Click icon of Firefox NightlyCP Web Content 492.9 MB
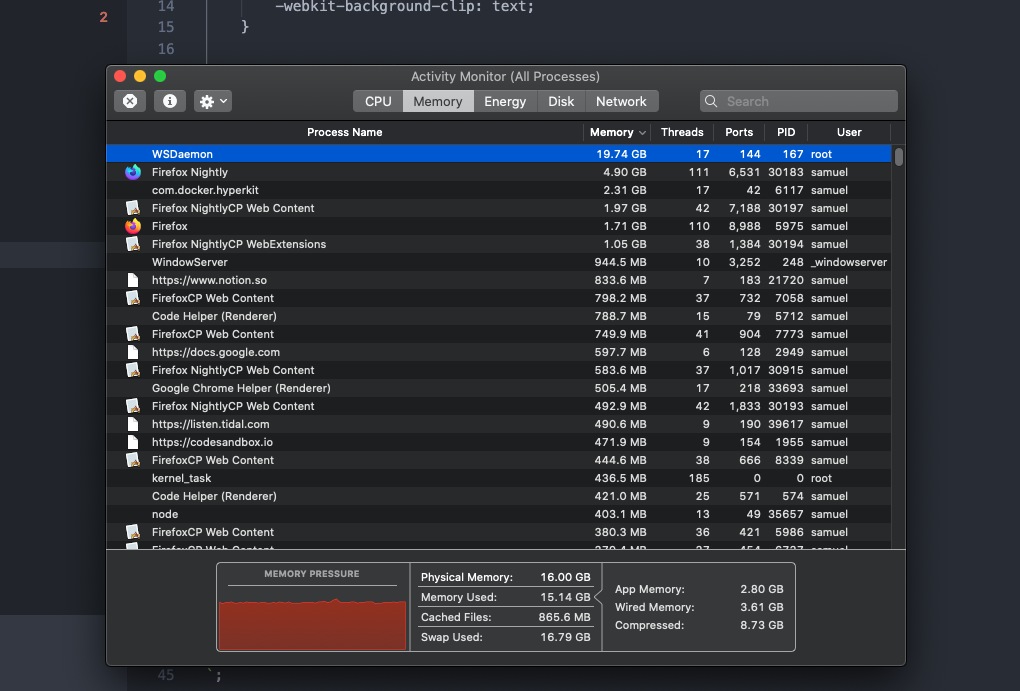 133,406
